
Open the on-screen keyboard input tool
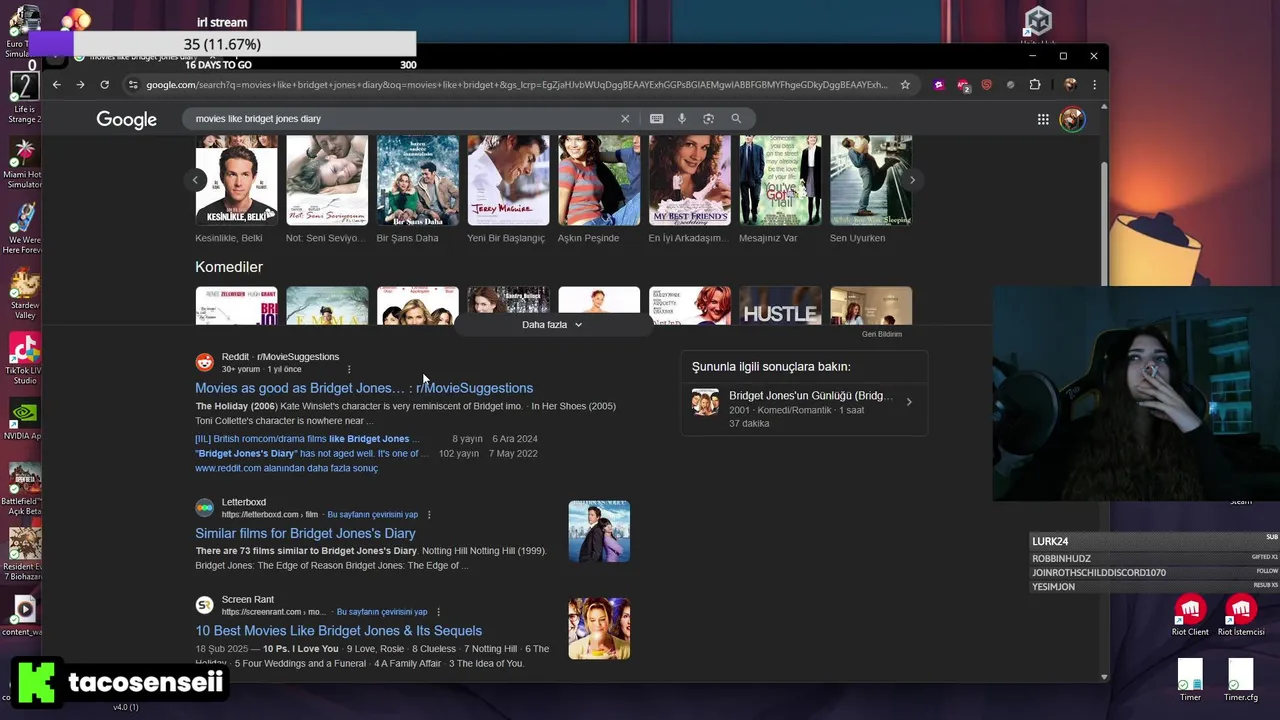point(656,118)
